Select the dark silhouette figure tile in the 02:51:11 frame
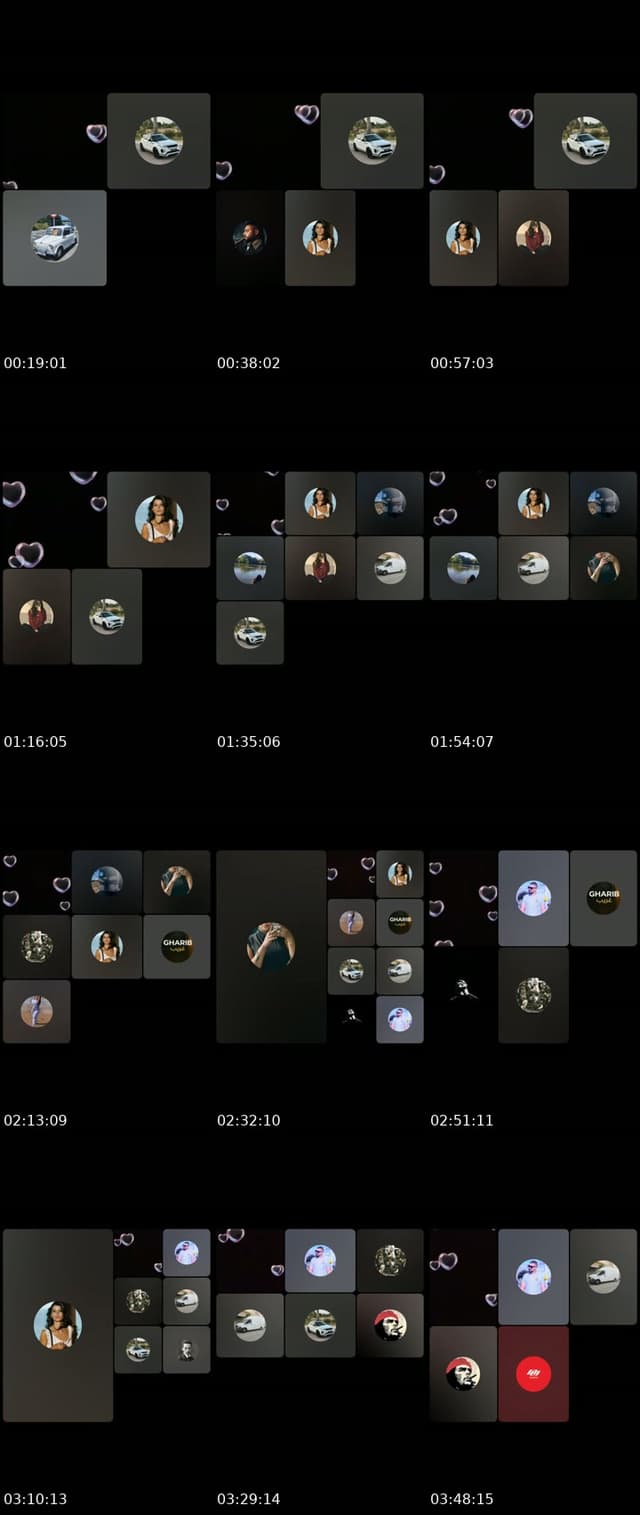This screenshot has width=640, height=1515. click(463, 994)
